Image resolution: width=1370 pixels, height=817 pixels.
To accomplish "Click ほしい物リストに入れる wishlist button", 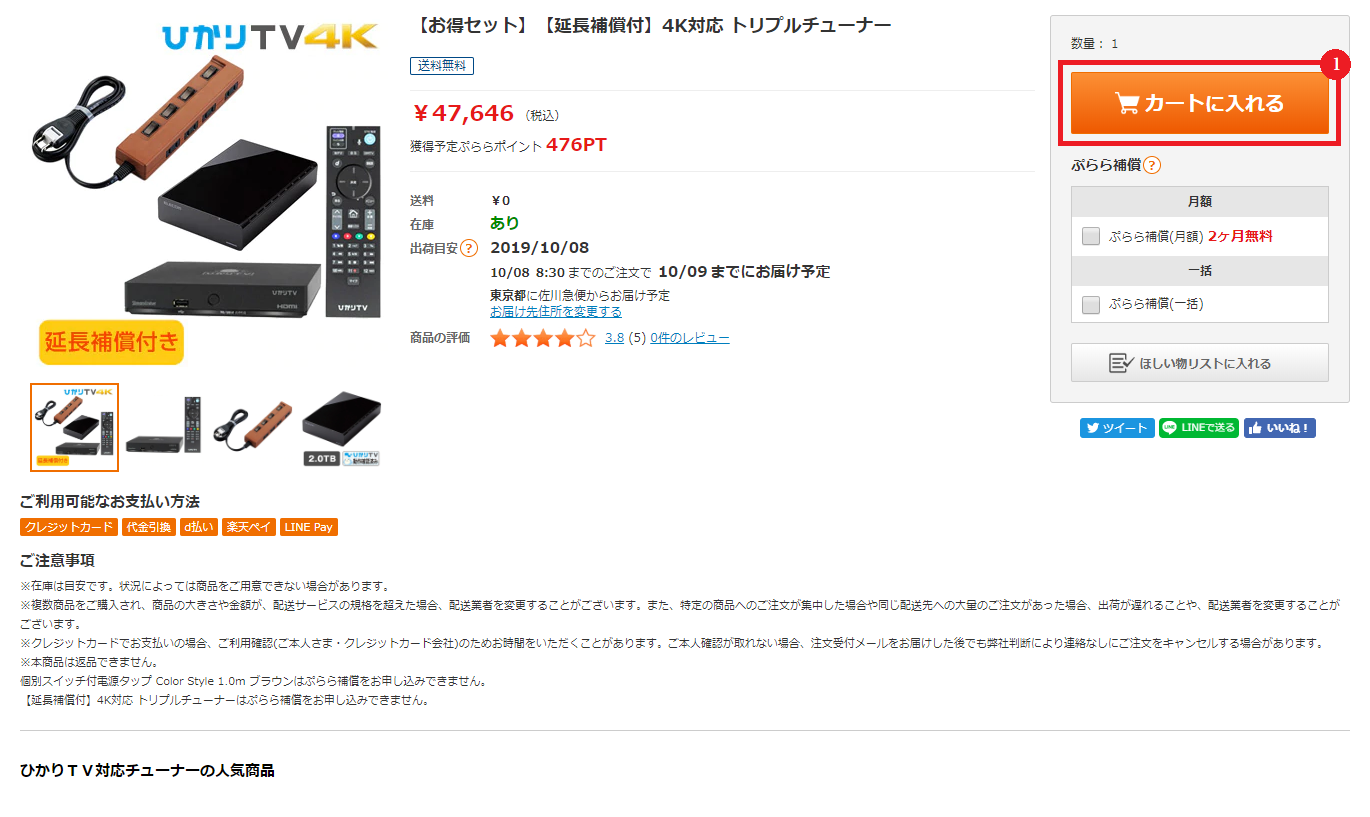I will [x=1200, y=363].
